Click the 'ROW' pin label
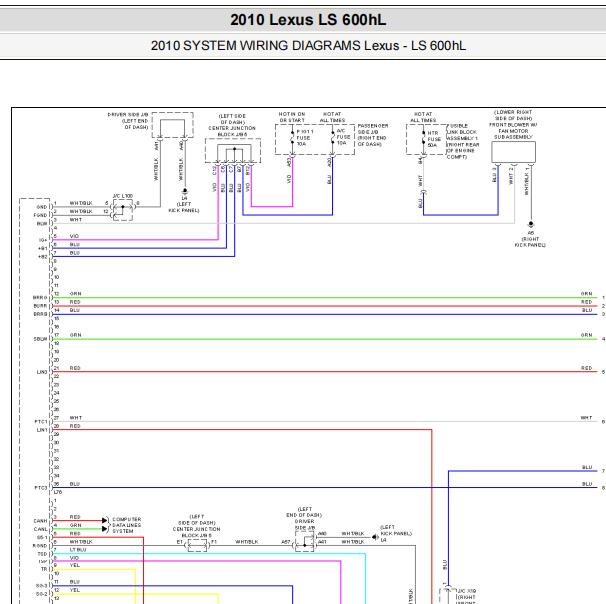Screen dimensions: 606x604 [42, 224]
